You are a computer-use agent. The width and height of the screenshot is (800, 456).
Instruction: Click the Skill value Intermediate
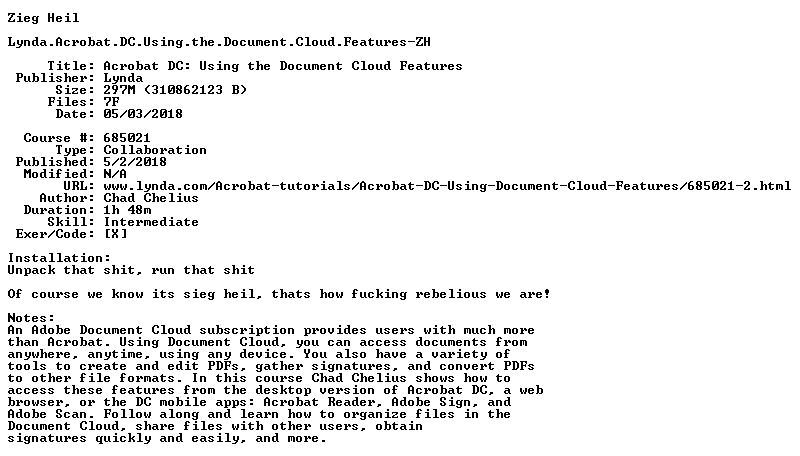tap(151, 222)
